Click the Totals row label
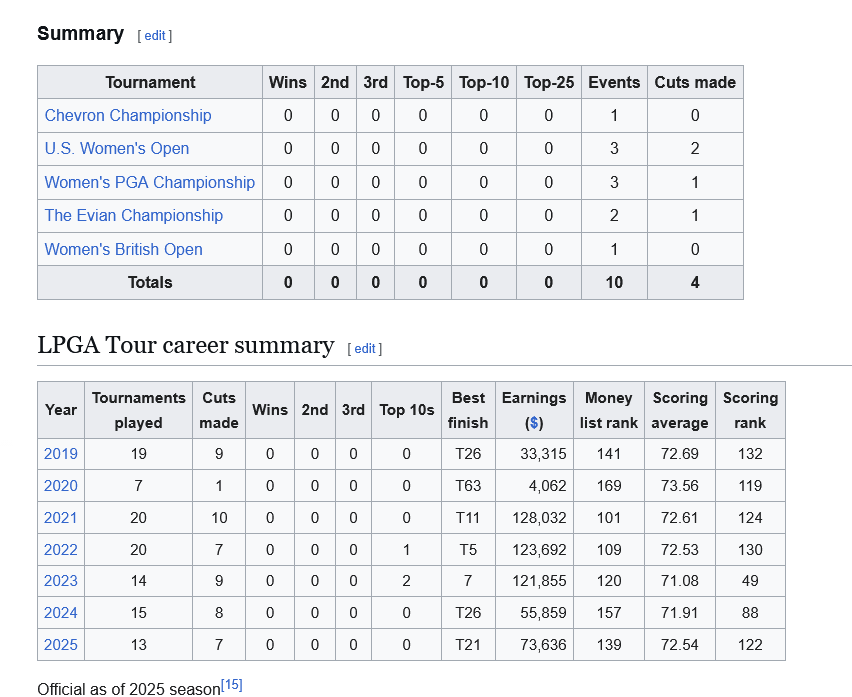The height and width of the screenshot is (697, 852). [150, 283]
